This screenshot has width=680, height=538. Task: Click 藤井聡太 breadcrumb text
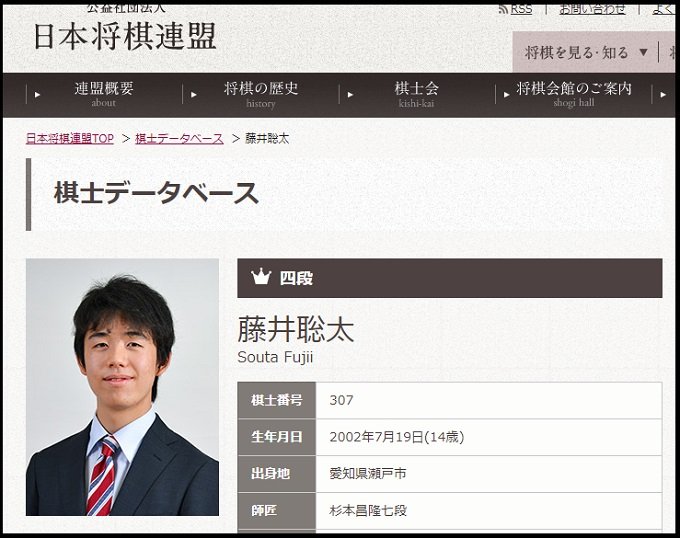267,139
